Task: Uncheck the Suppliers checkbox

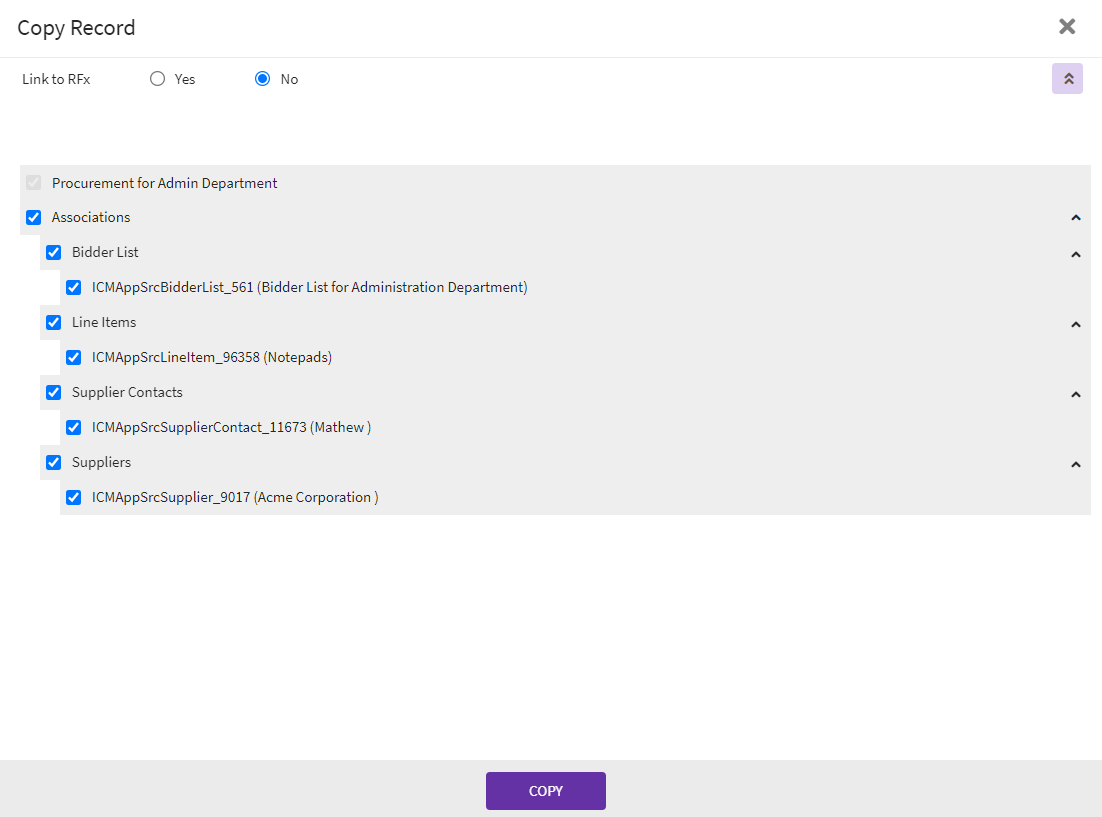Action: (x=54, y=463)
